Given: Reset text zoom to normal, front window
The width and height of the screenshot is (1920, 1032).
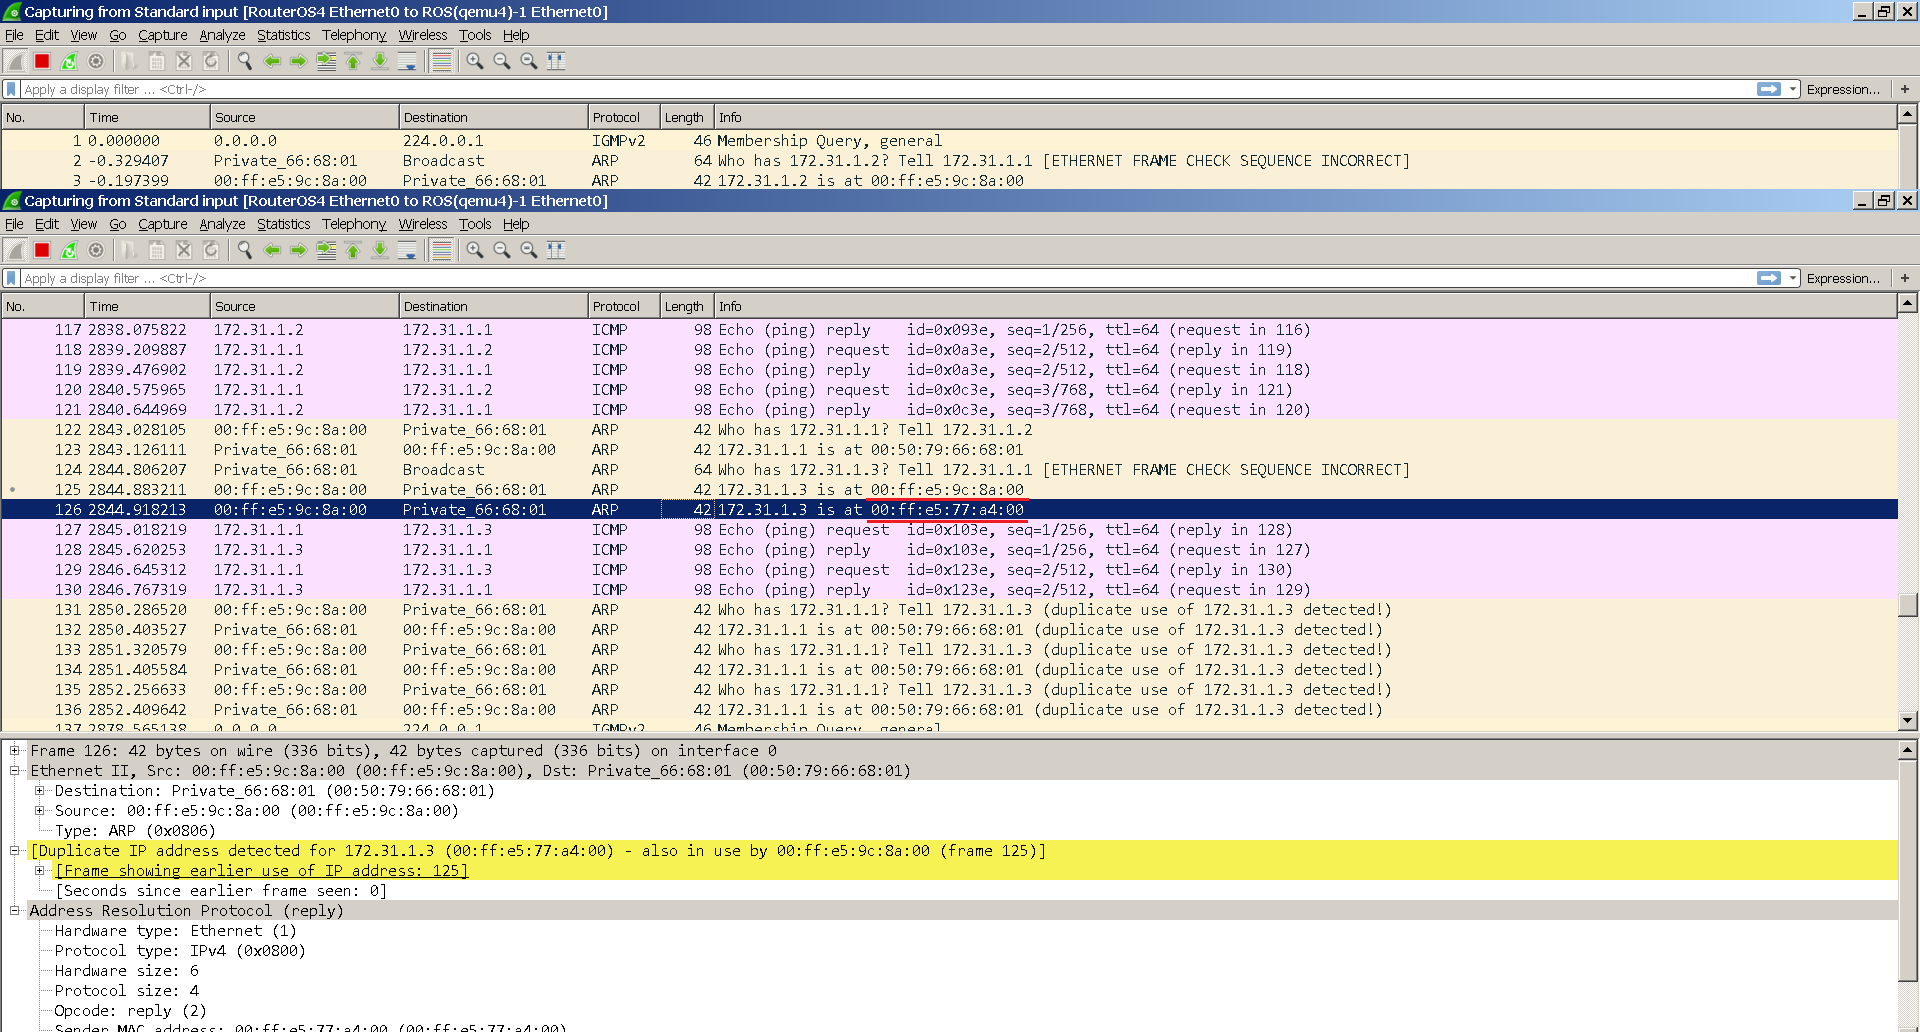Looking at the screenshot, I should [x=529, y=250].
